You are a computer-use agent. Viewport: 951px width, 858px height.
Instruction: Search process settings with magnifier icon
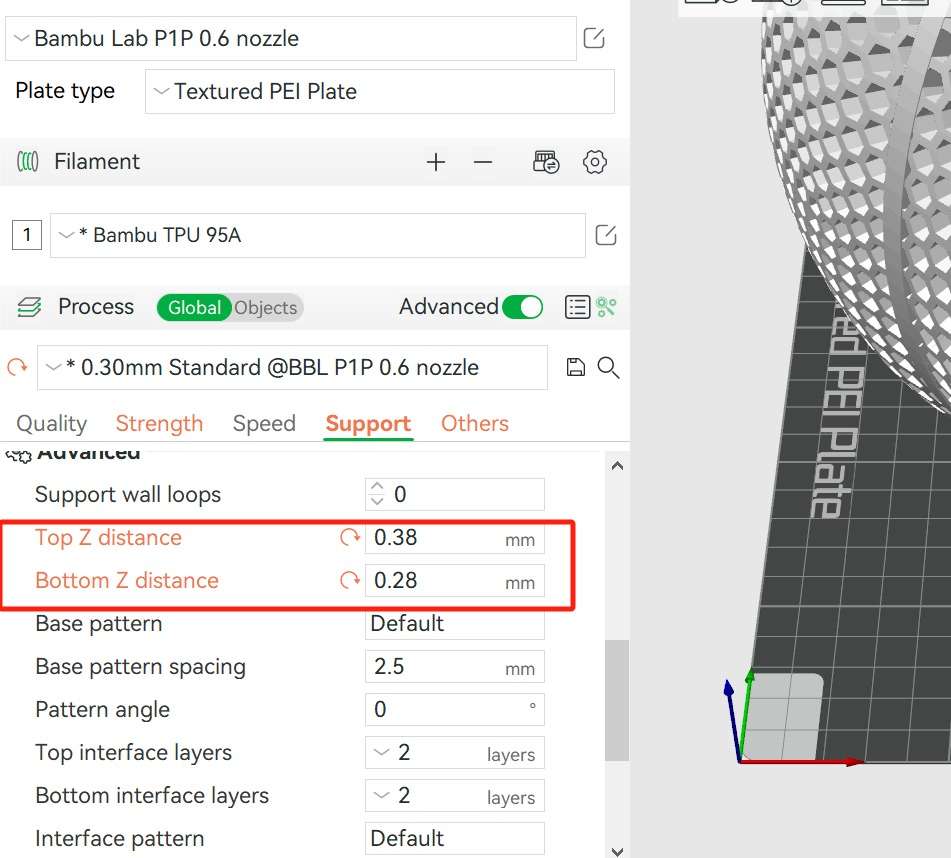pos(608,367)
